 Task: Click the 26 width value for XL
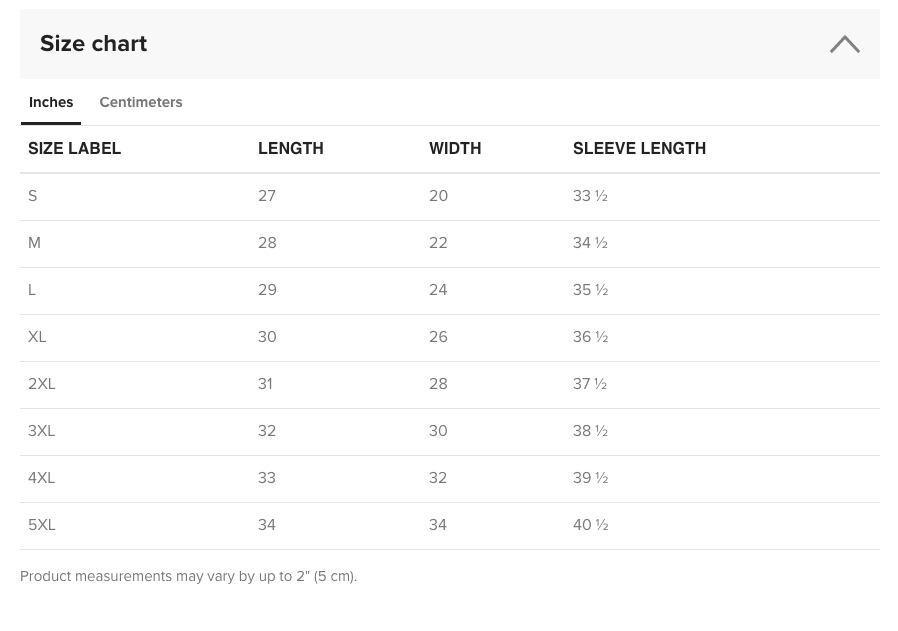pos(438,337)
